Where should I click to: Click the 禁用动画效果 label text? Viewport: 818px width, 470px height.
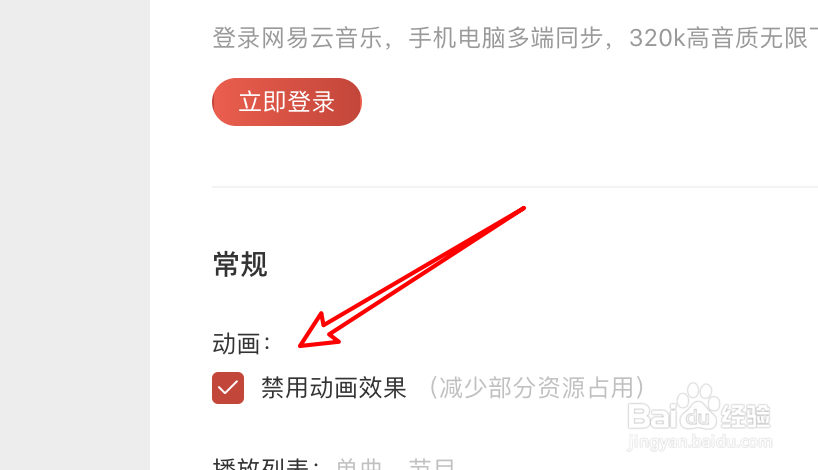coord(334,388)
